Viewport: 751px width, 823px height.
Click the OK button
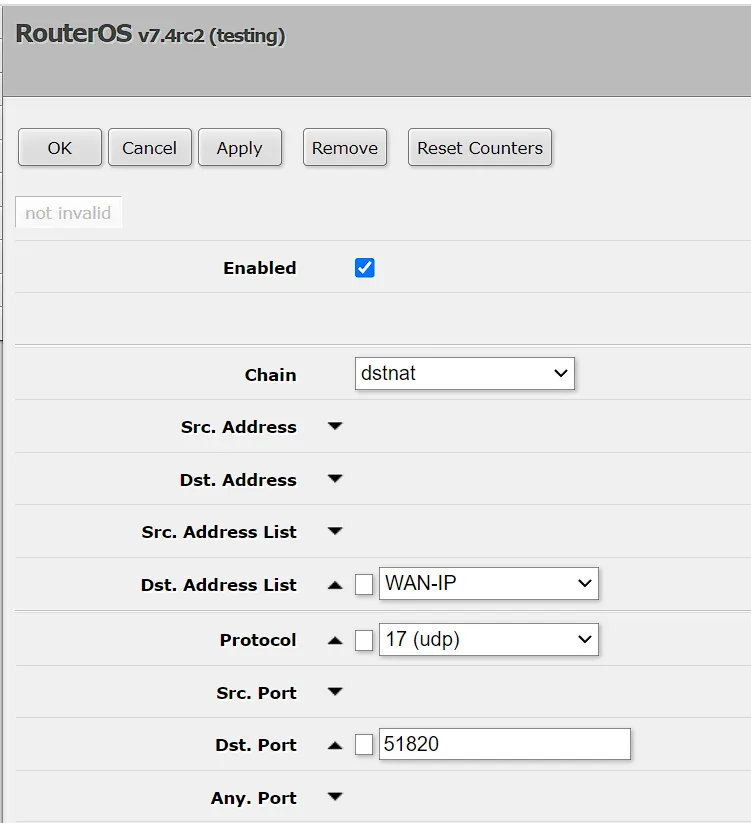[x=60, y=148]
